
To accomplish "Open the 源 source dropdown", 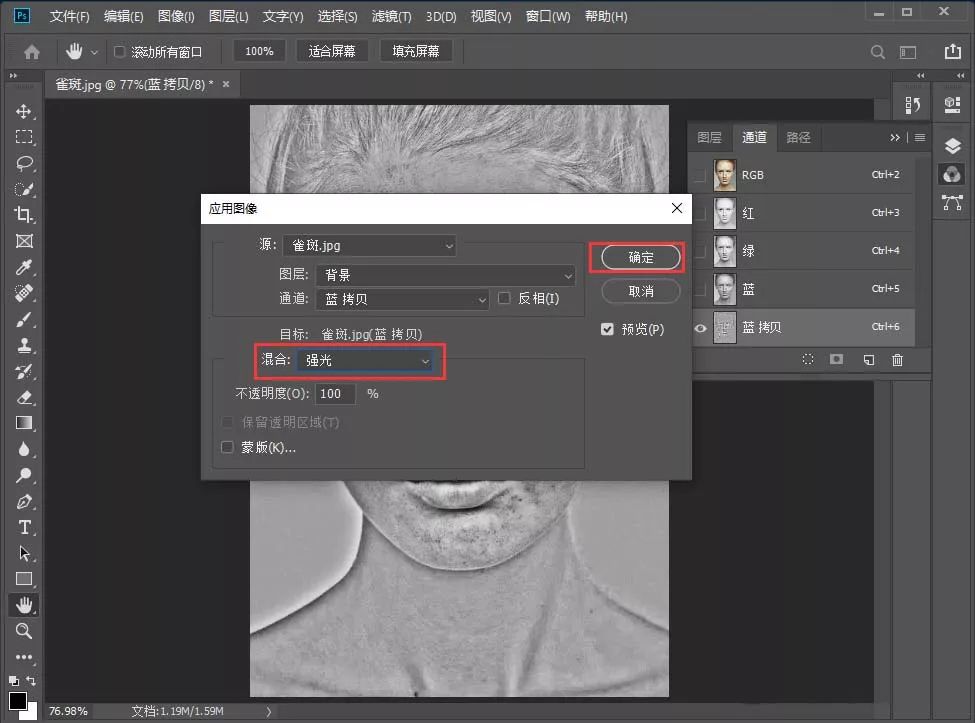I will 370,245.
